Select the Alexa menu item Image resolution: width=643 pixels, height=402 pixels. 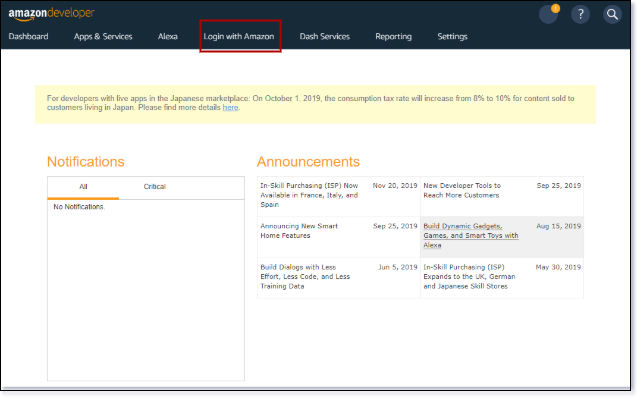(x=168, y=37)
